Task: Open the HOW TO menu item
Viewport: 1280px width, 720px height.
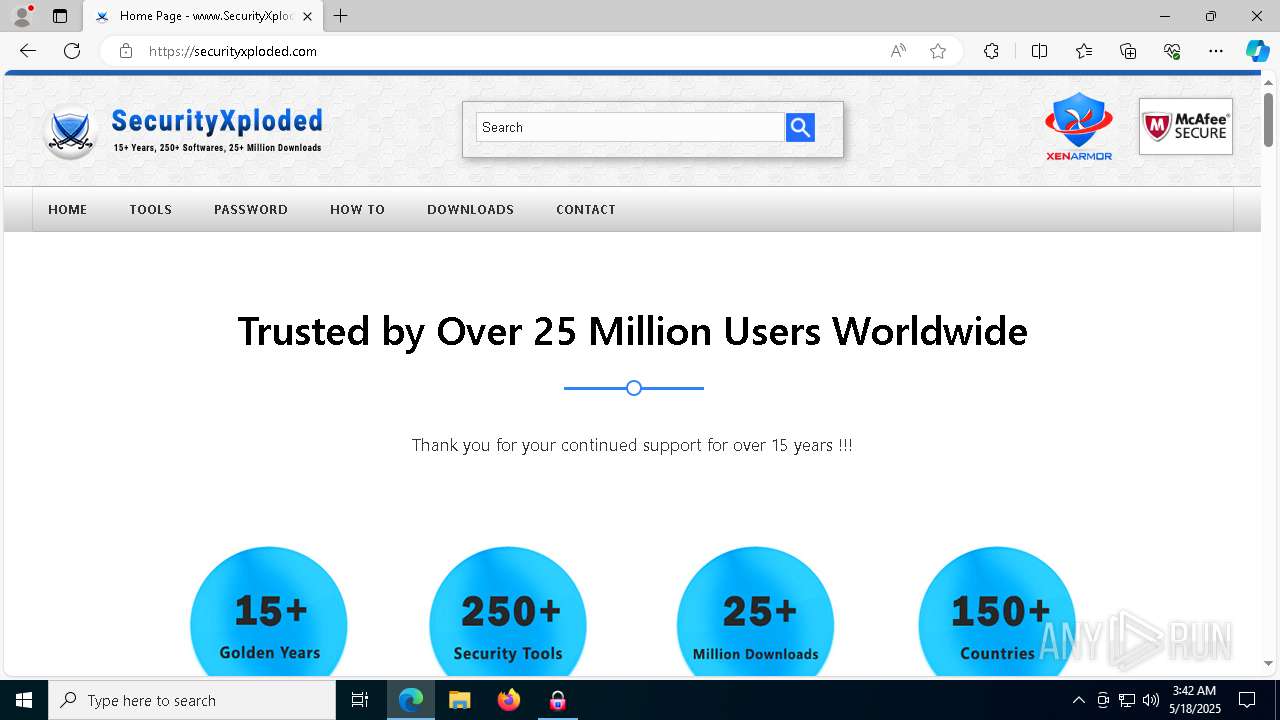Action: (x=357, y=209)
